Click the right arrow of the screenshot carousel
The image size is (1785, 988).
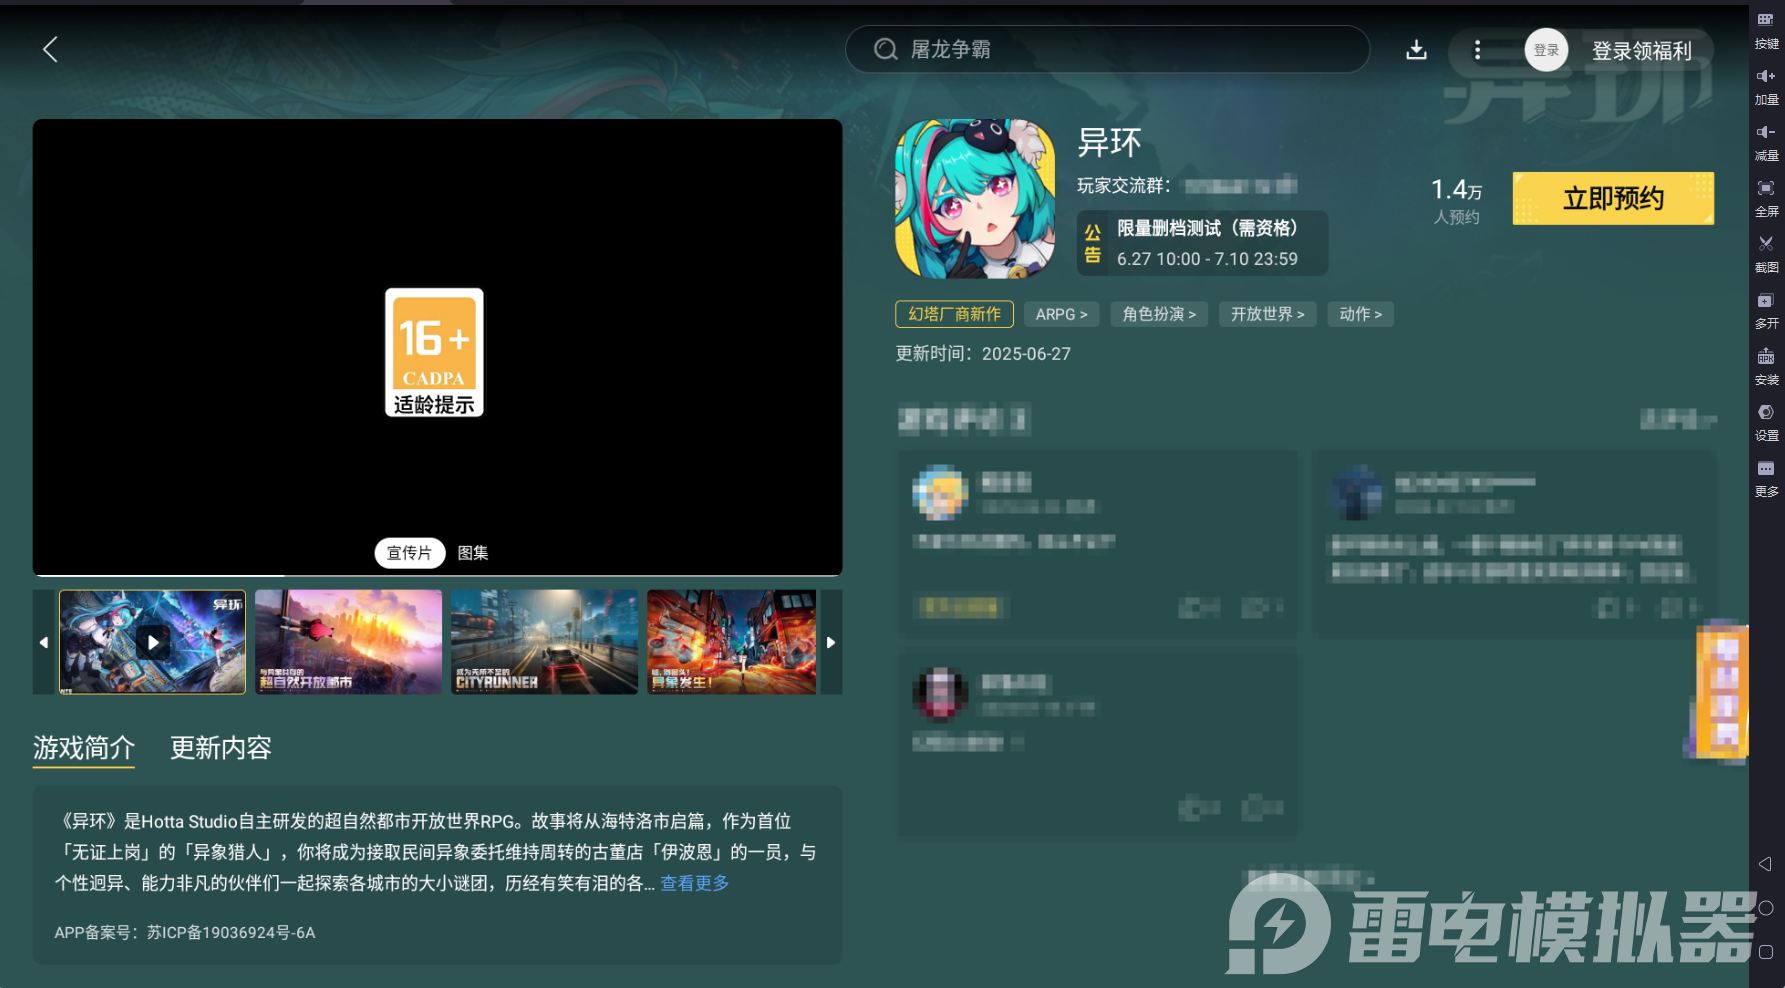click(831, 642)
